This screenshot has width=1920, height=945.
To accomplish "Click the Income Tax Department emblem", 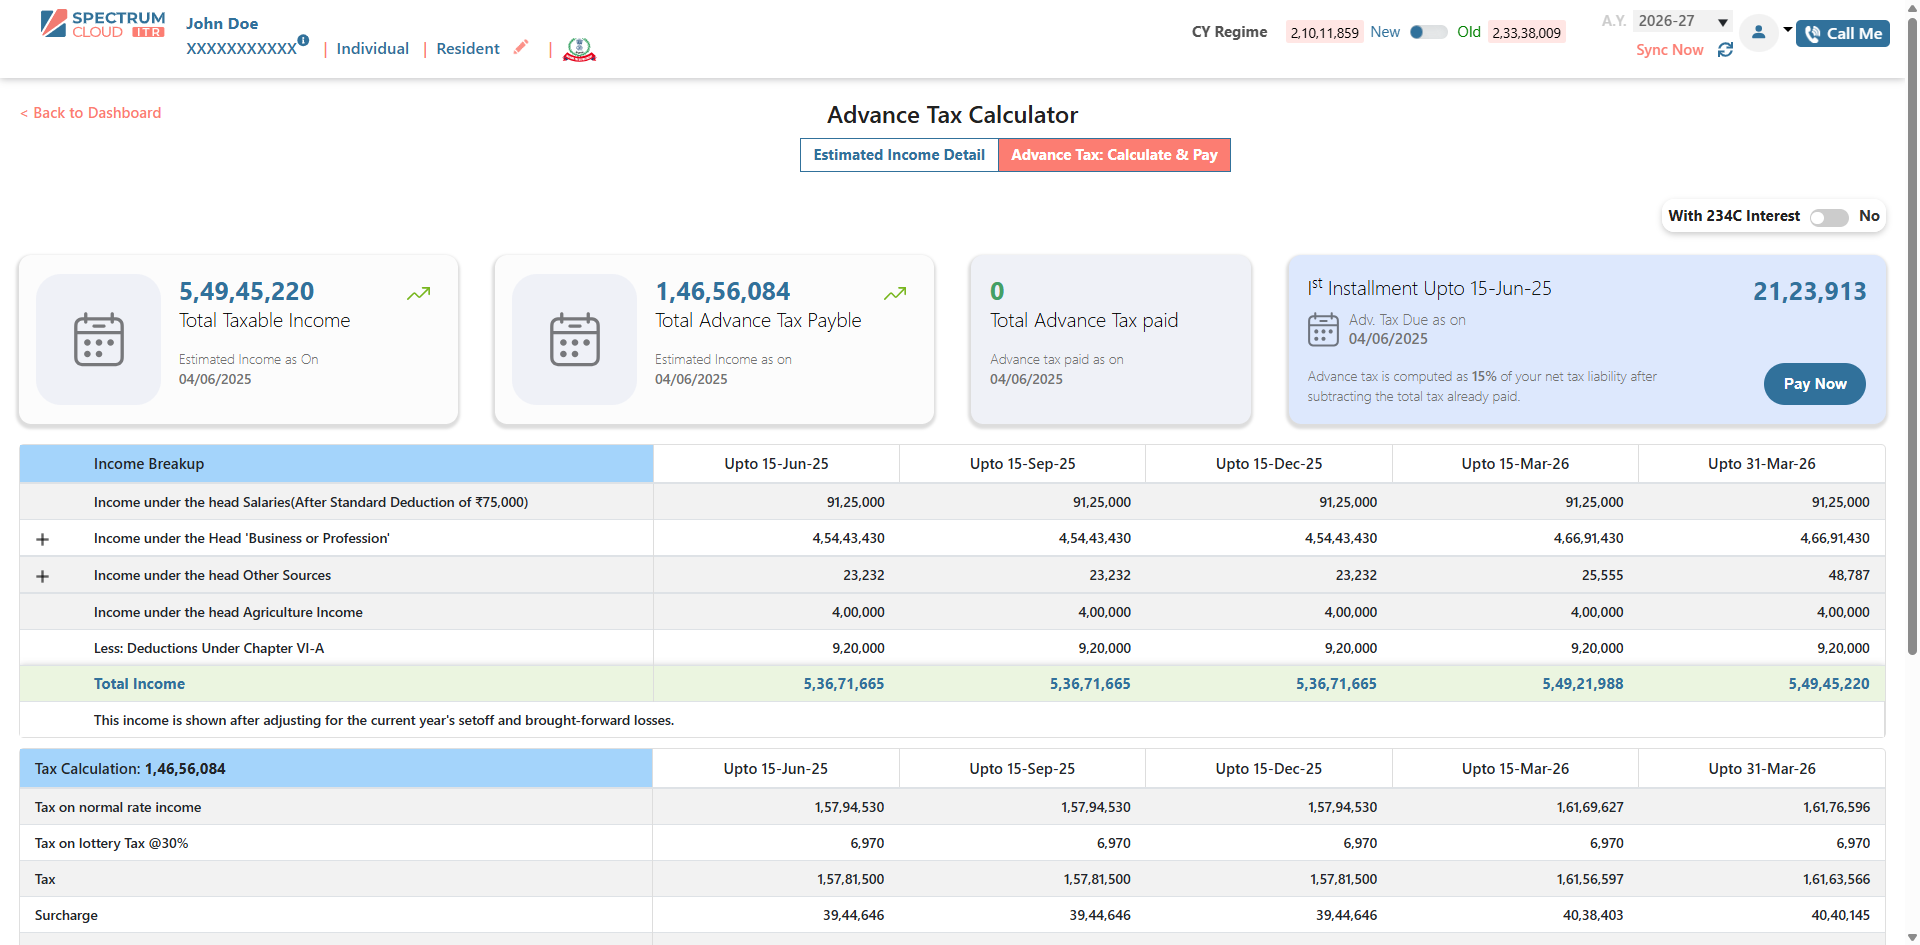I will tap(579, 48).
